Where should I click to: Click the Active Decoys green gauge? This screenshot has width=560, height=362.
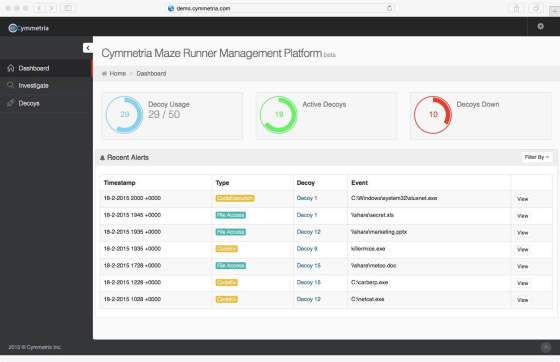point(279,115)
